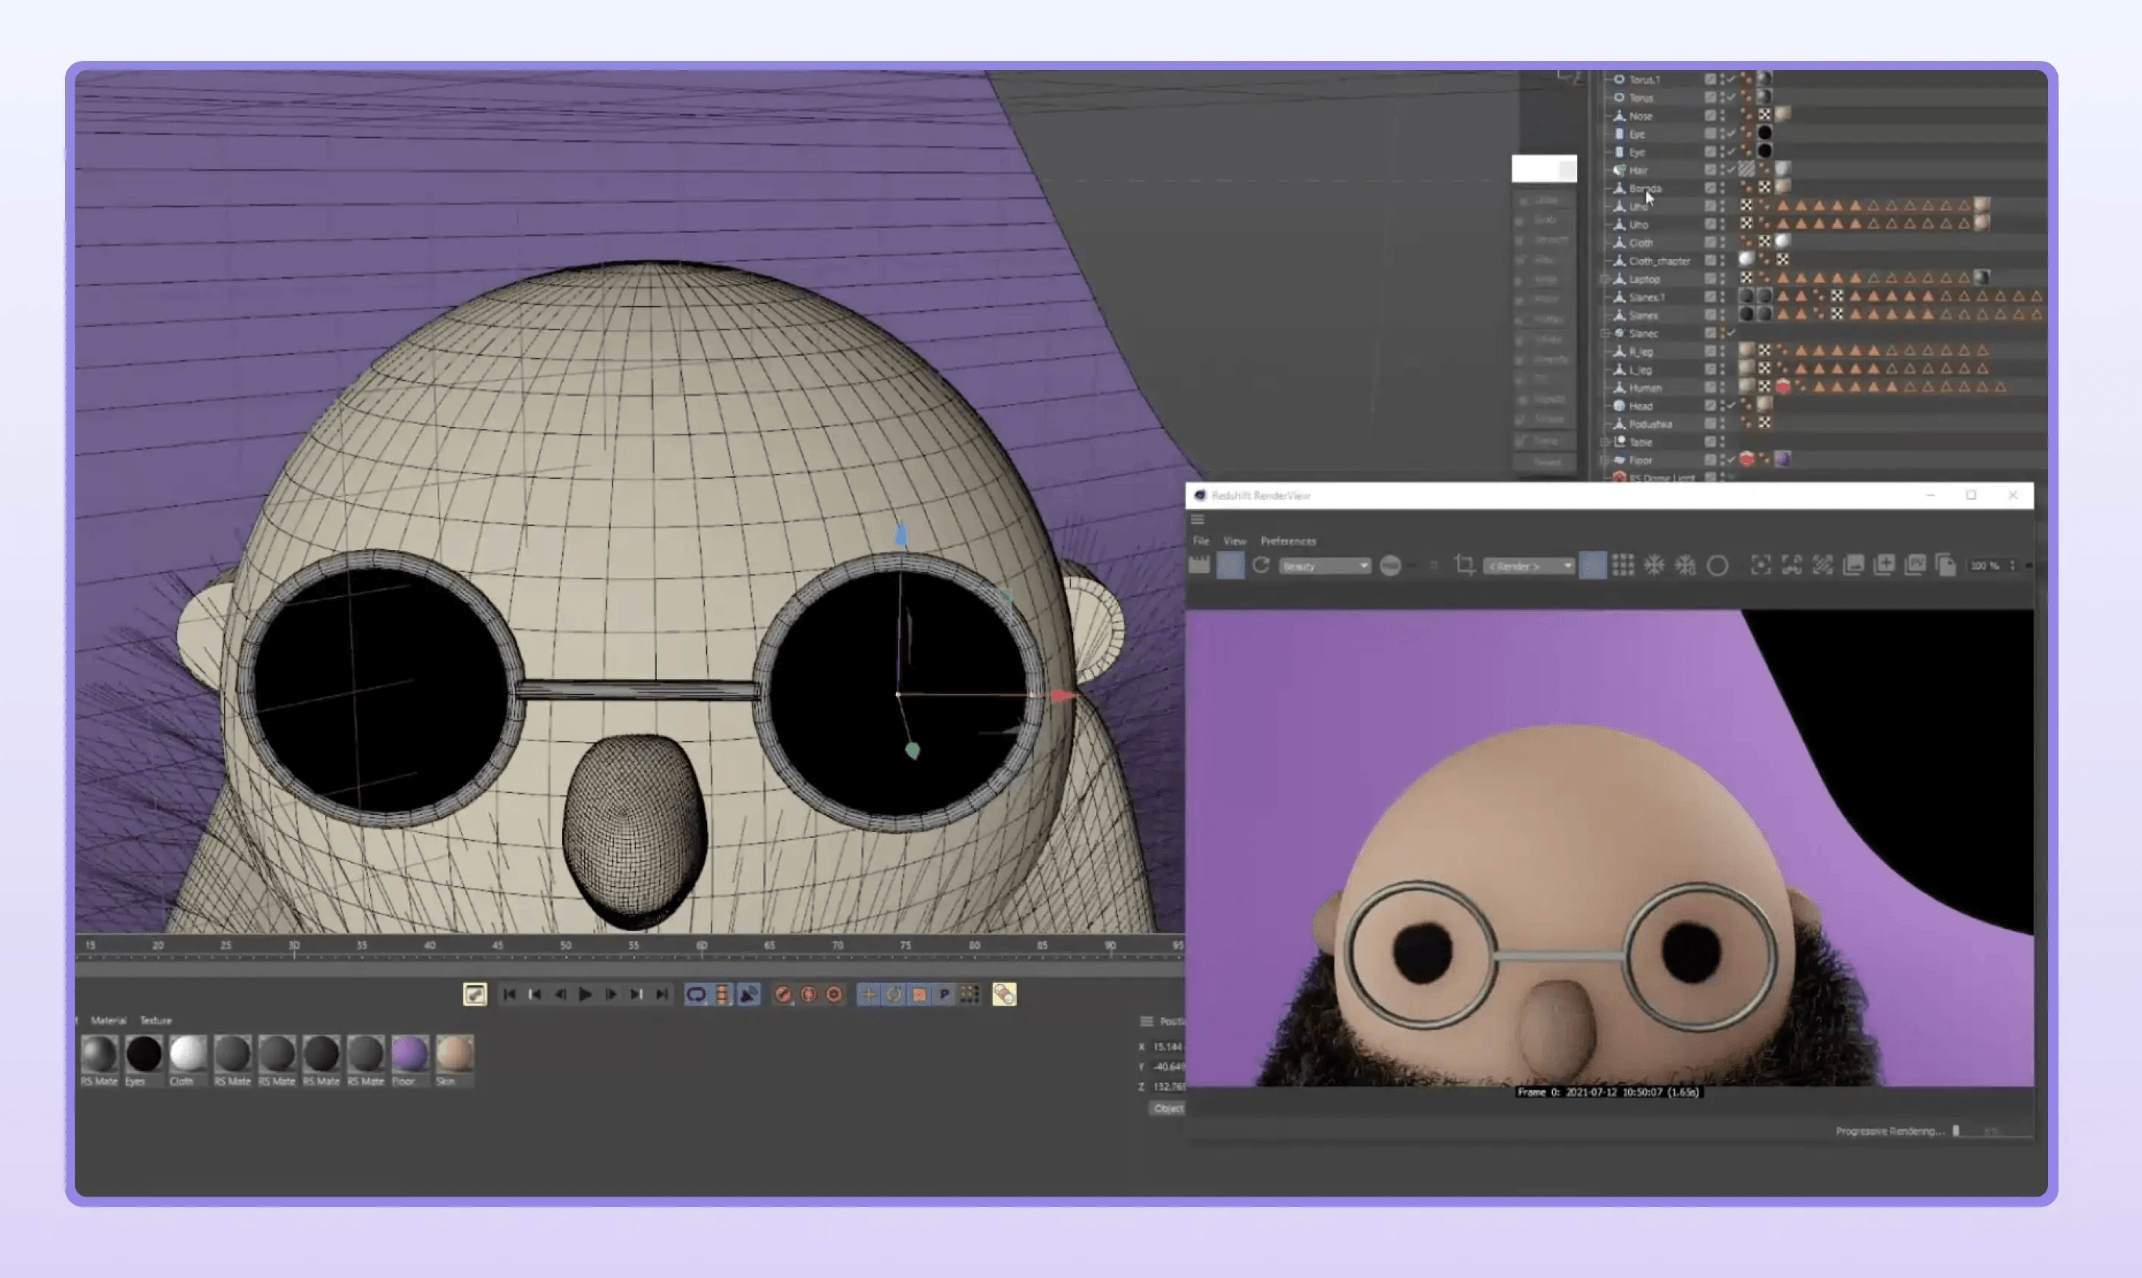This screenshot has width=2142, height=1278.
Task: Click the snowflake freeze tessellation icon
Action: click(1654, 565)
